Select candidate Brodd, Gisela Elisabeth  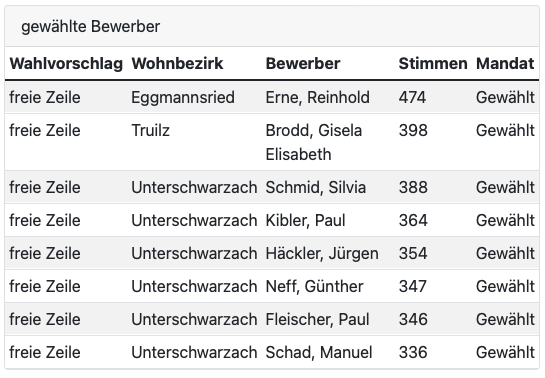pos(314,142)
